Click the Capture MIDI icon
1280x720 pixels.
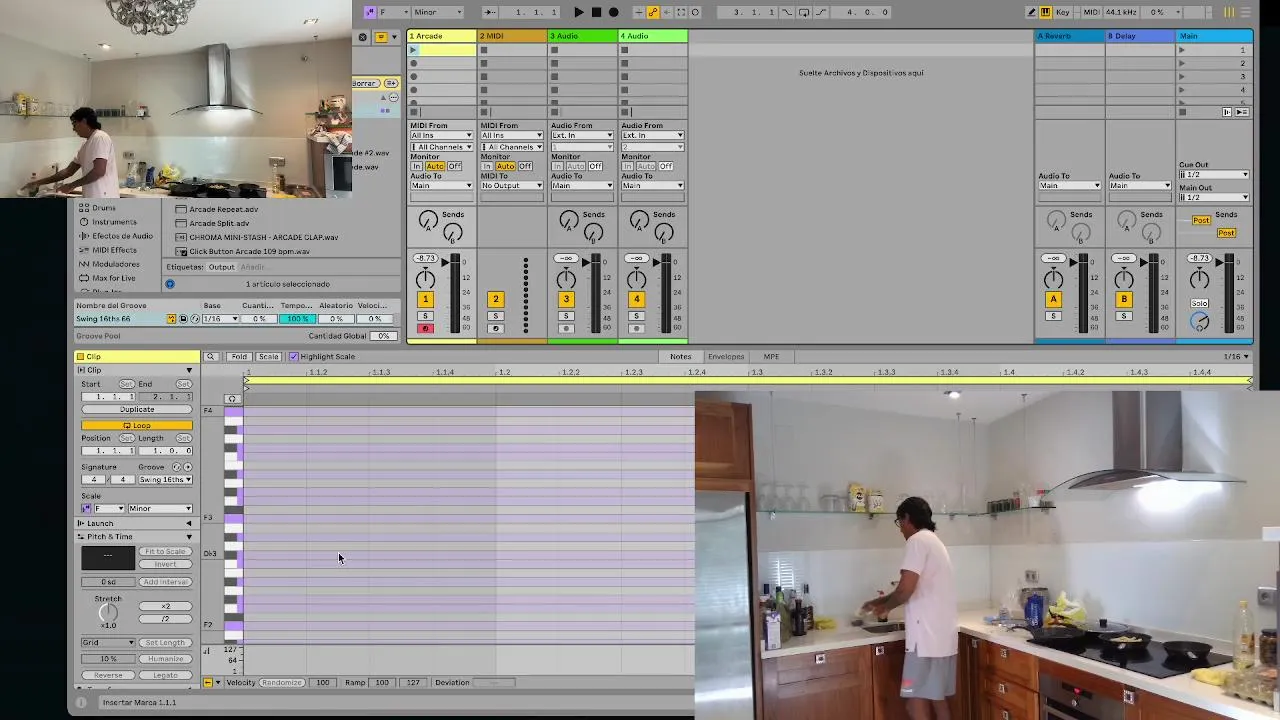pos(681,12)
